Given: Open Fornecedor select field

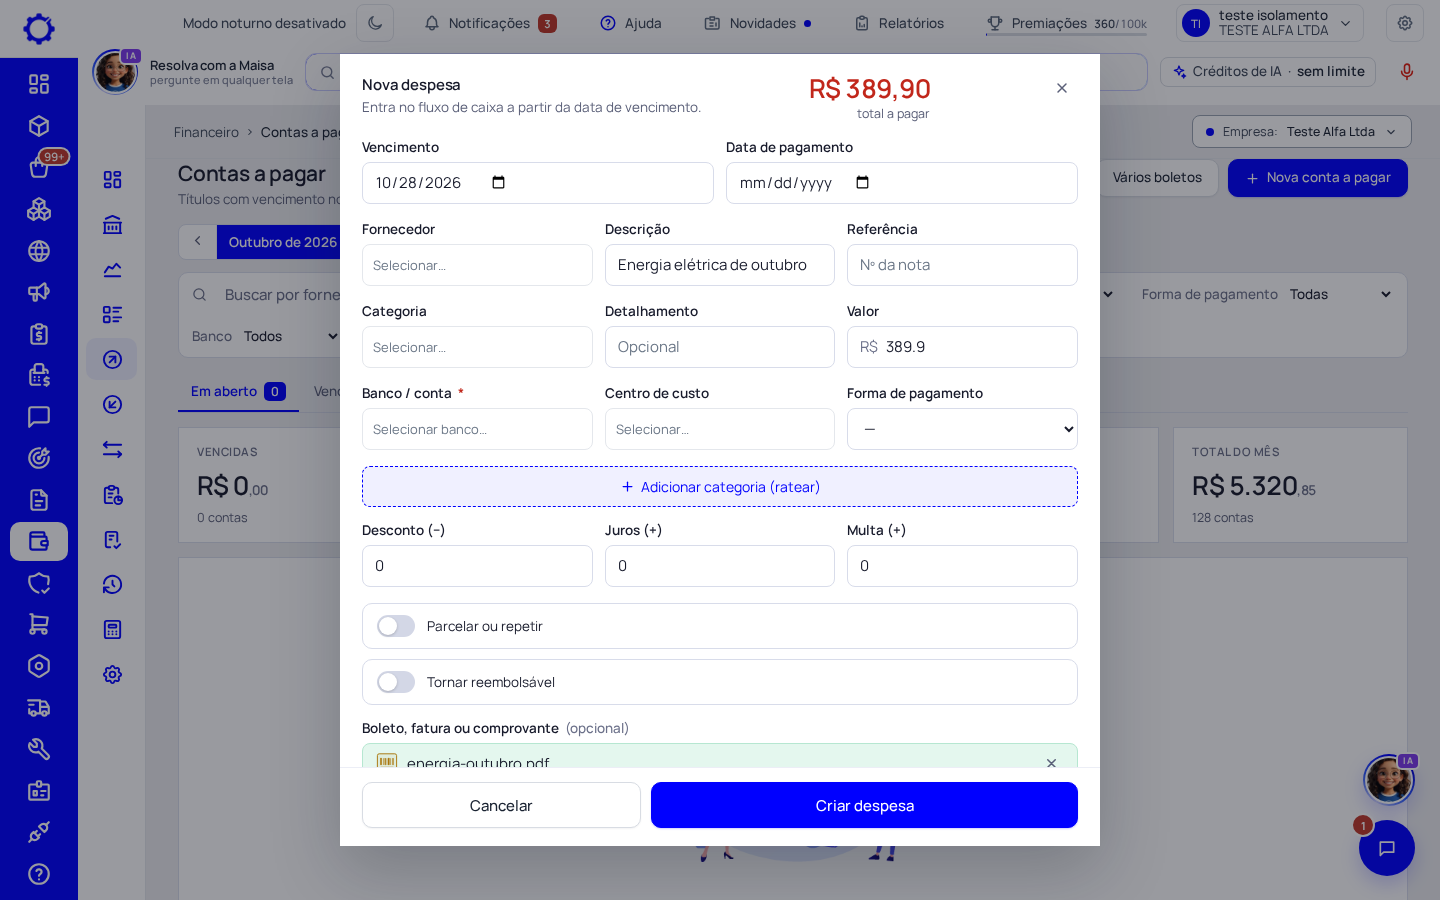Looking at the screenshot, I should (477, 265).
